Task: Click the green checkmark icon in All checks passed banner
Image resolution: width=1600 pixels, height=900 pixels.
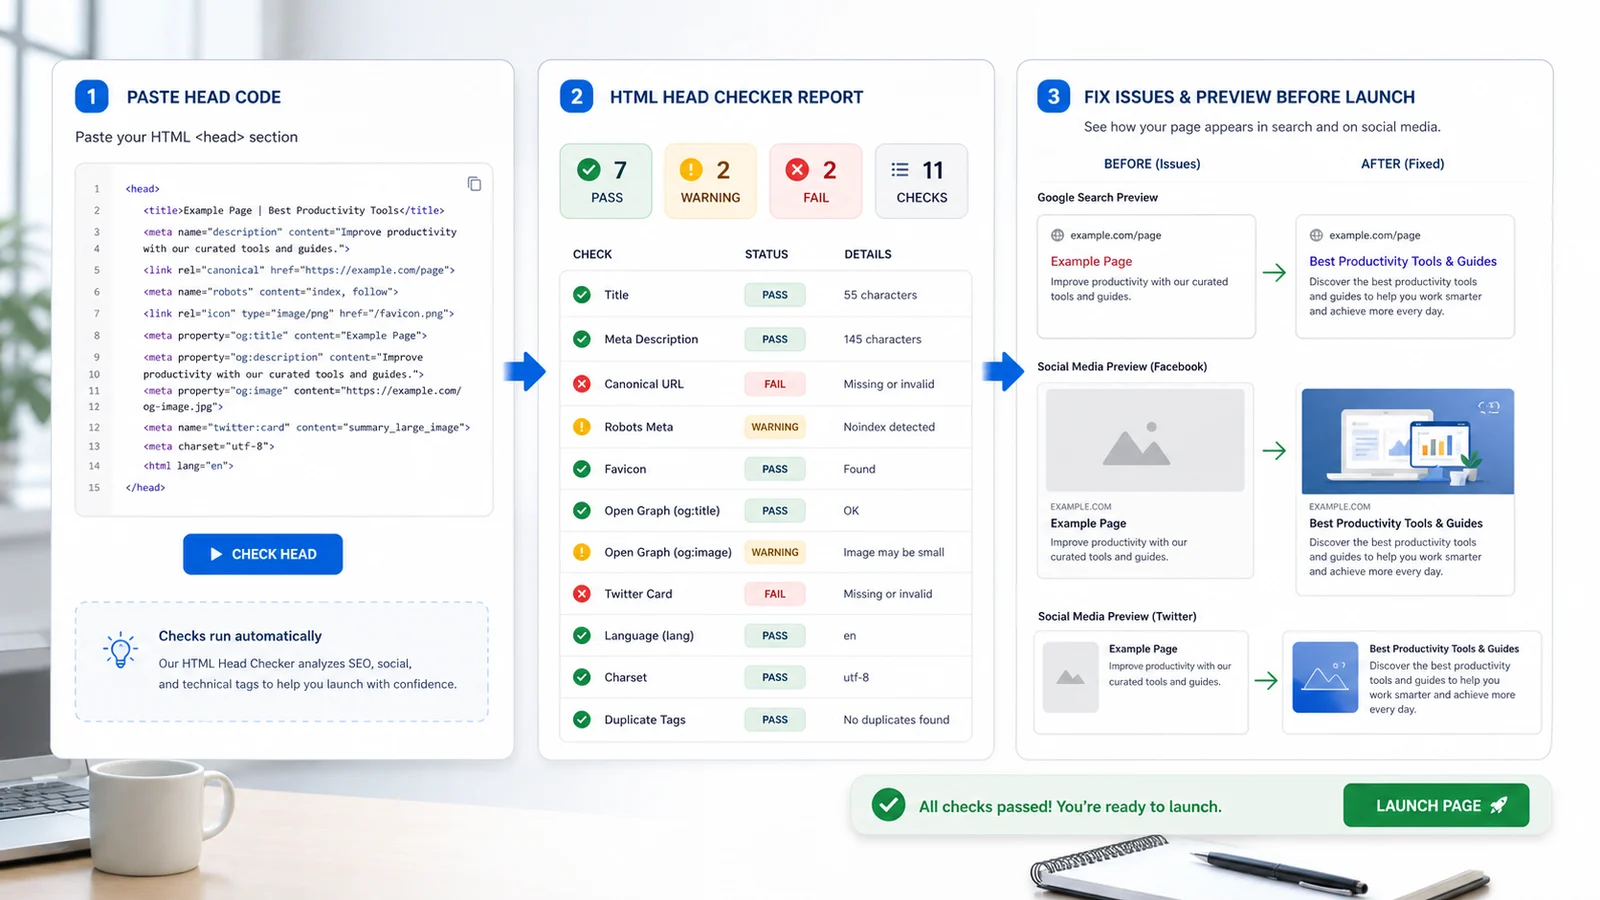Action: (888, 805)
